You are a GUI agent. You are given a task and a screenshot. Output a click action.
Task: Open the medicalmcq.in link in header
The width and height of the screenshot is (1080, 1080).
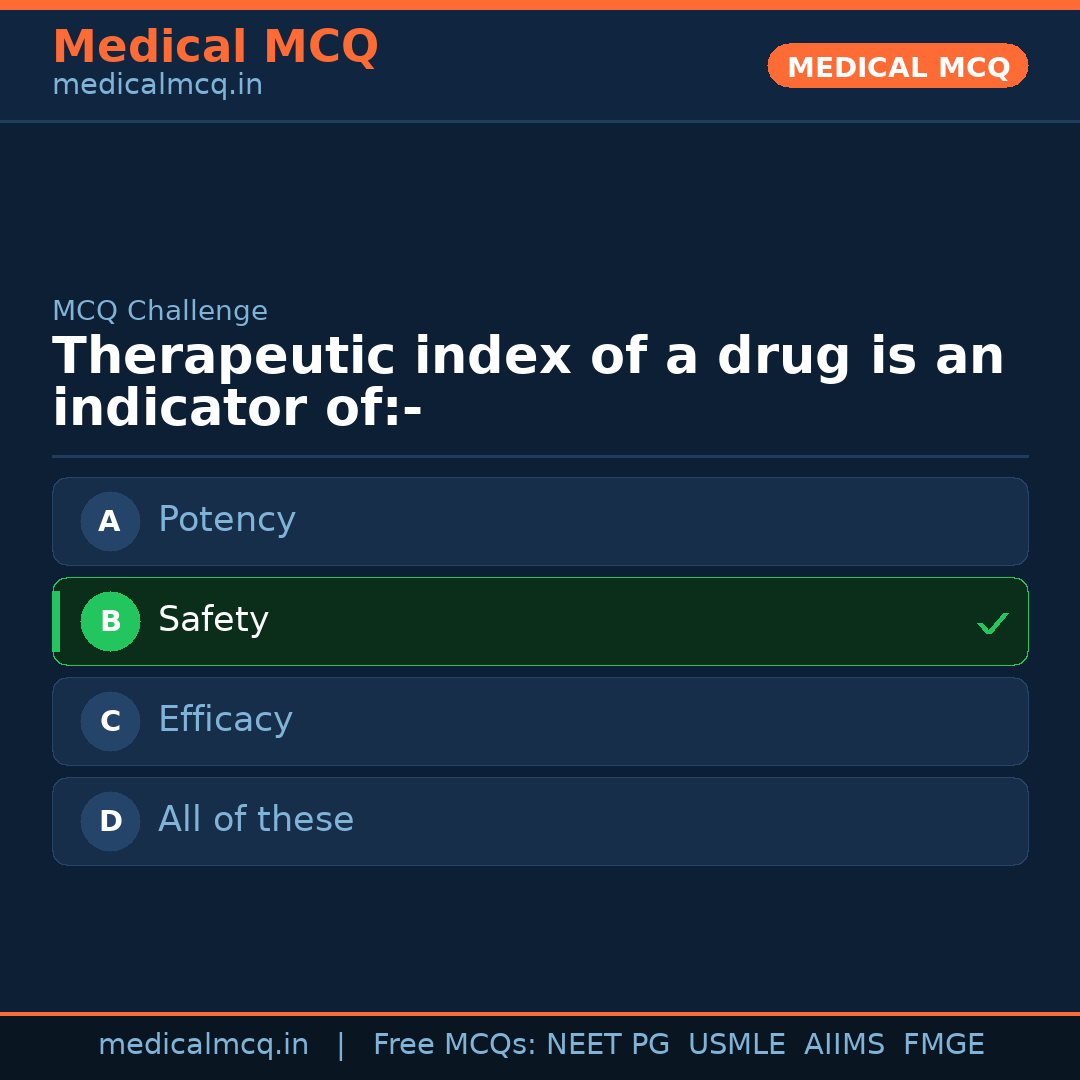(x=157, y=86)
